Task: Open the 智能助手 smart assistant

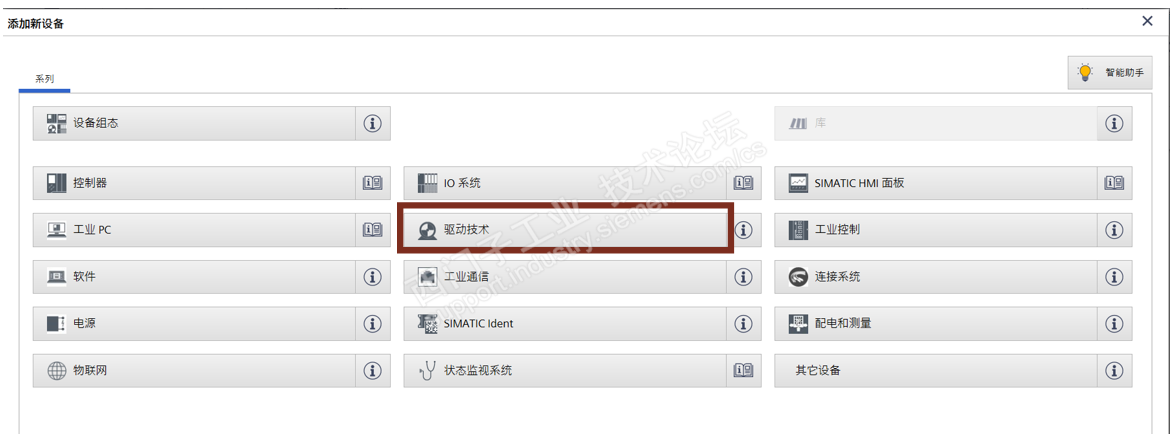Action: tap(1111, 73)
